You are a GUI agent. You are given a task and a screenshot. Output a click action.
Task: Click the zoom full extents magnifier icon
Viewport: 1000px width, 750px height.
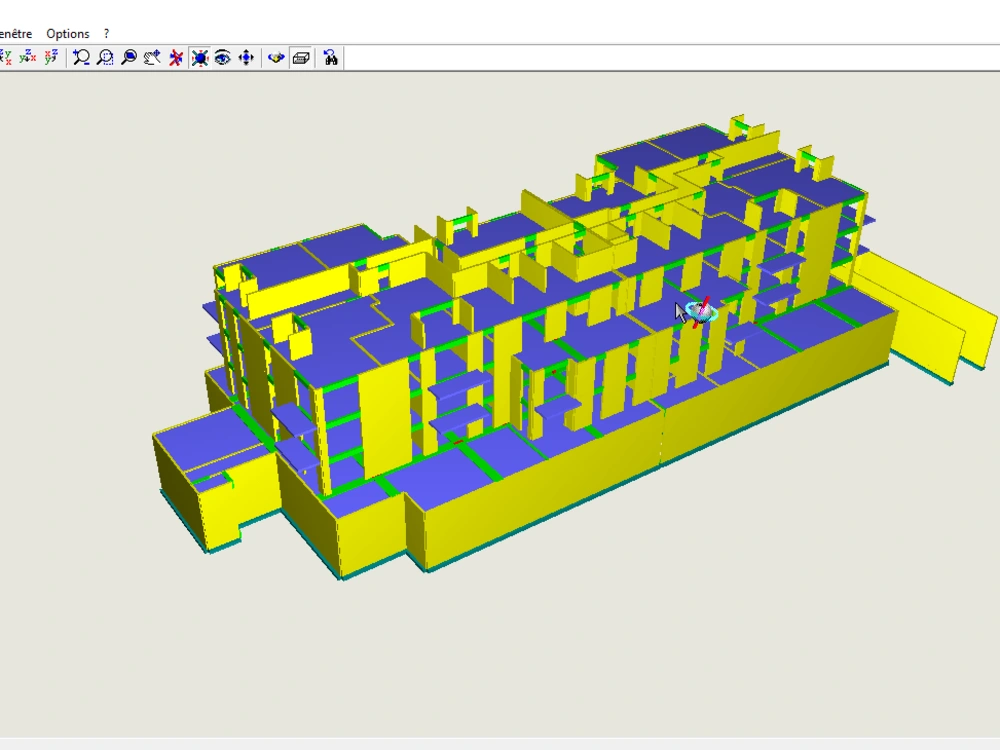pyautogui.click(x=127, y=57)
